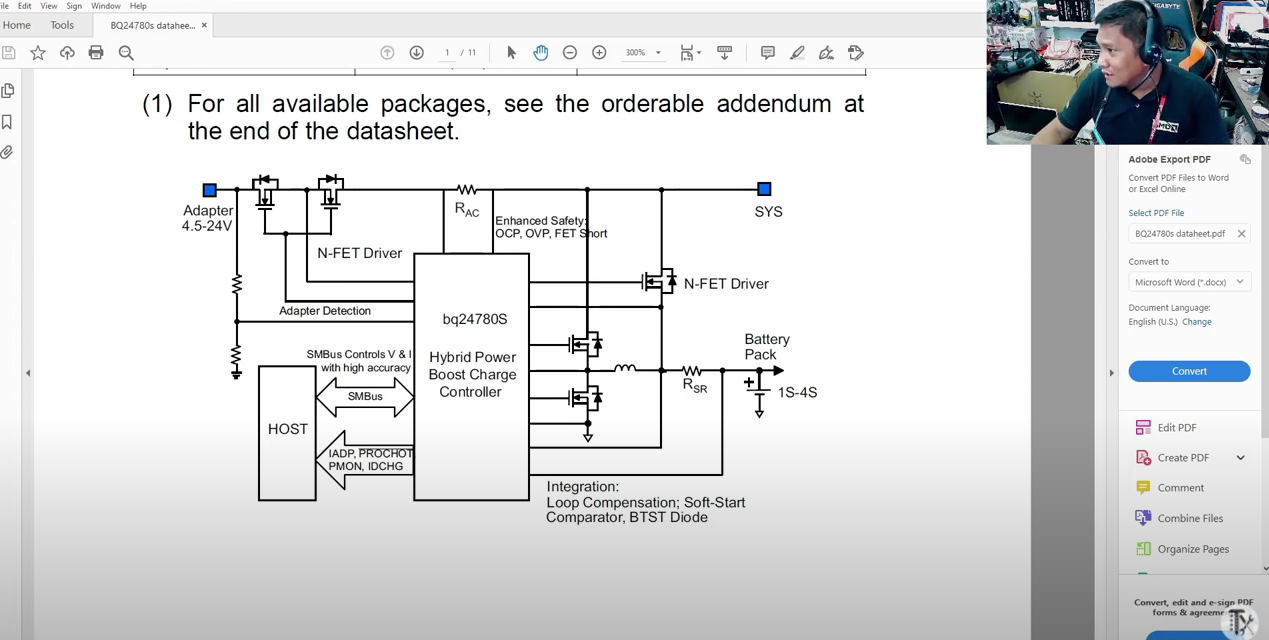Zoom out with the minus icon
The image size is (1269, 640).
pyautogui.click(x=570, y=53)
